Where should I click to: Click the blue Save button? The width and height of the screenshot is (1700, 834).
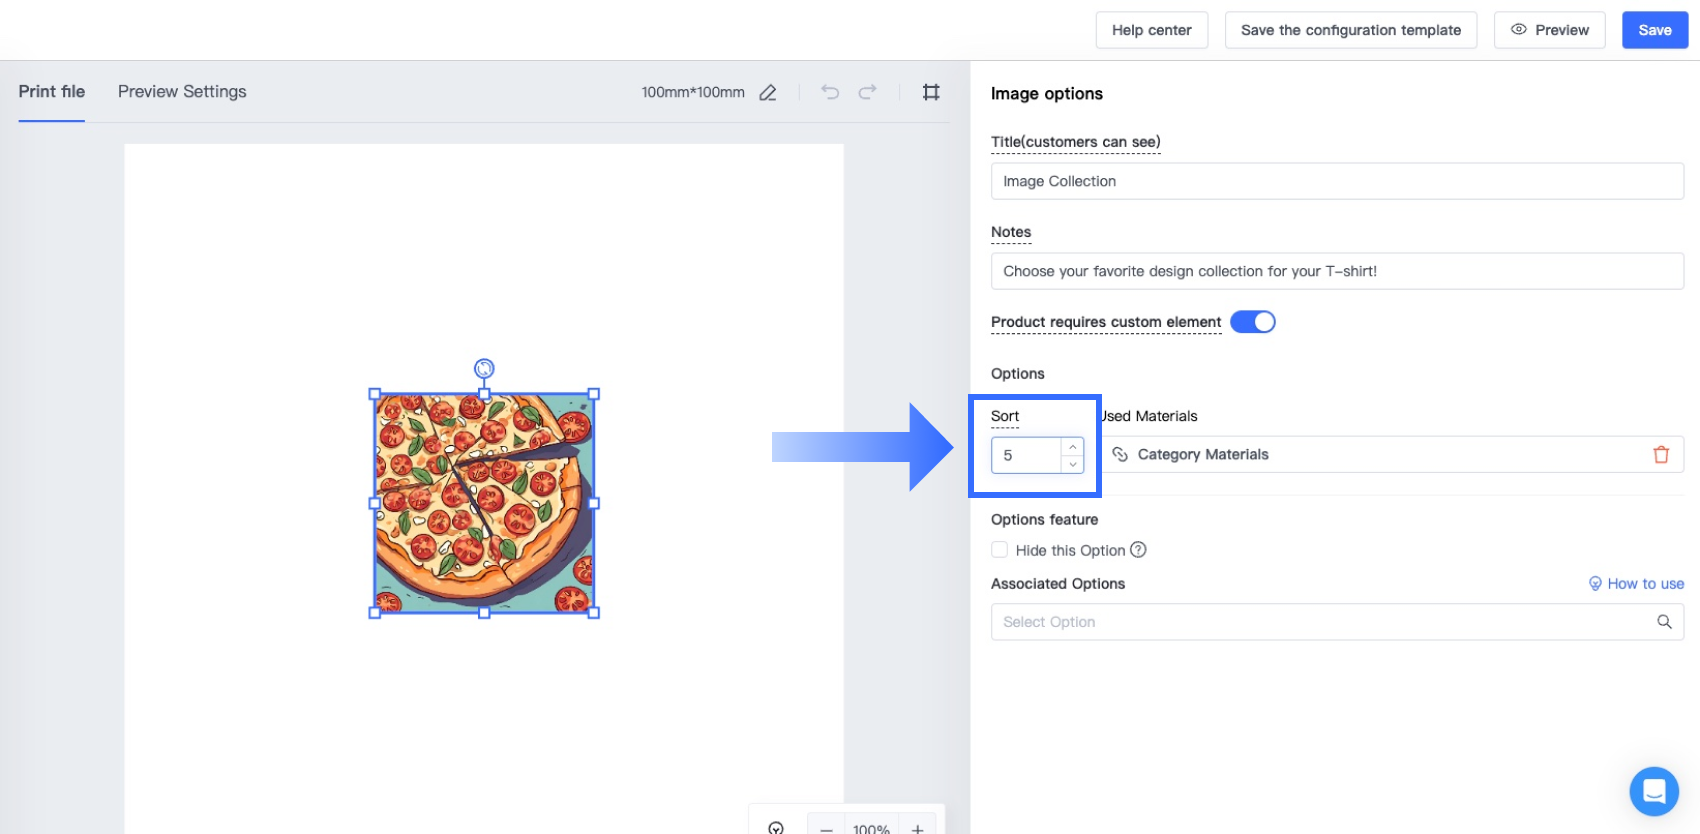coord(1654,30)
